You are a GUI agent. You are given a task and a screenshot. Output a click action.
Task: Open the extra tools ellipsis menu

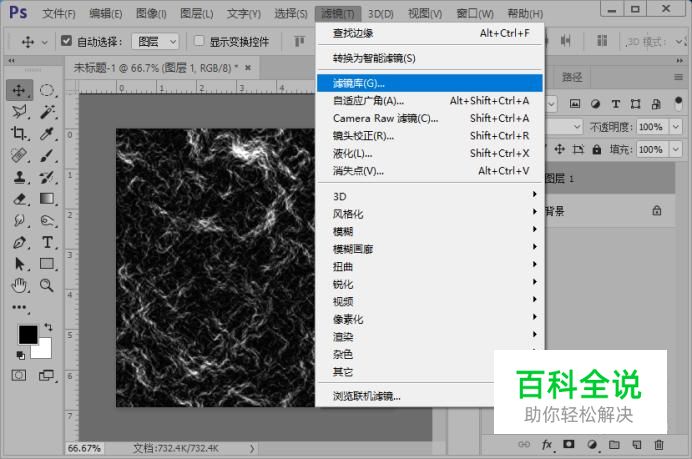pos(19,308)
